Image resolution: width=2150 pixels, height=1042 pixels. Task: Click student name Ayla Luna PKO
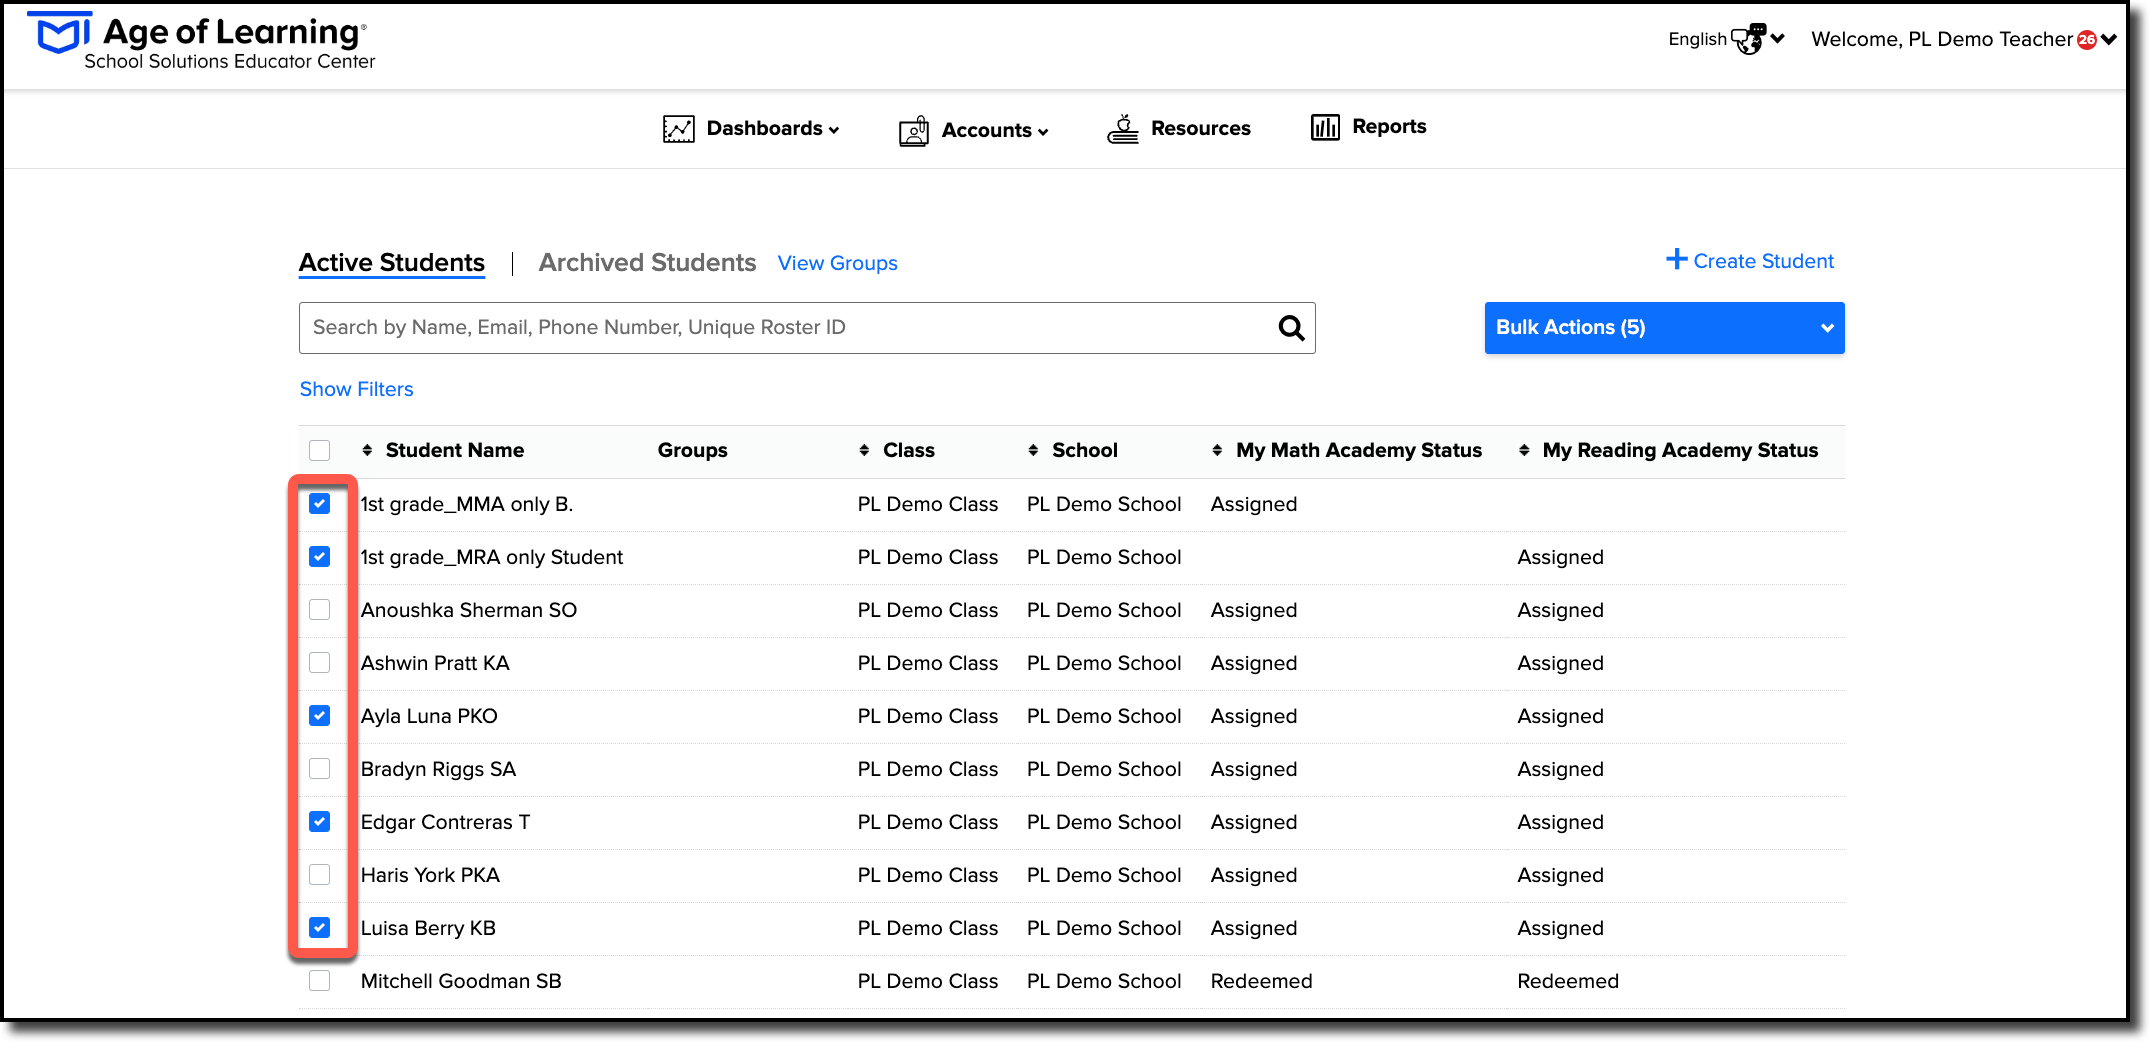tap(429, 716)
